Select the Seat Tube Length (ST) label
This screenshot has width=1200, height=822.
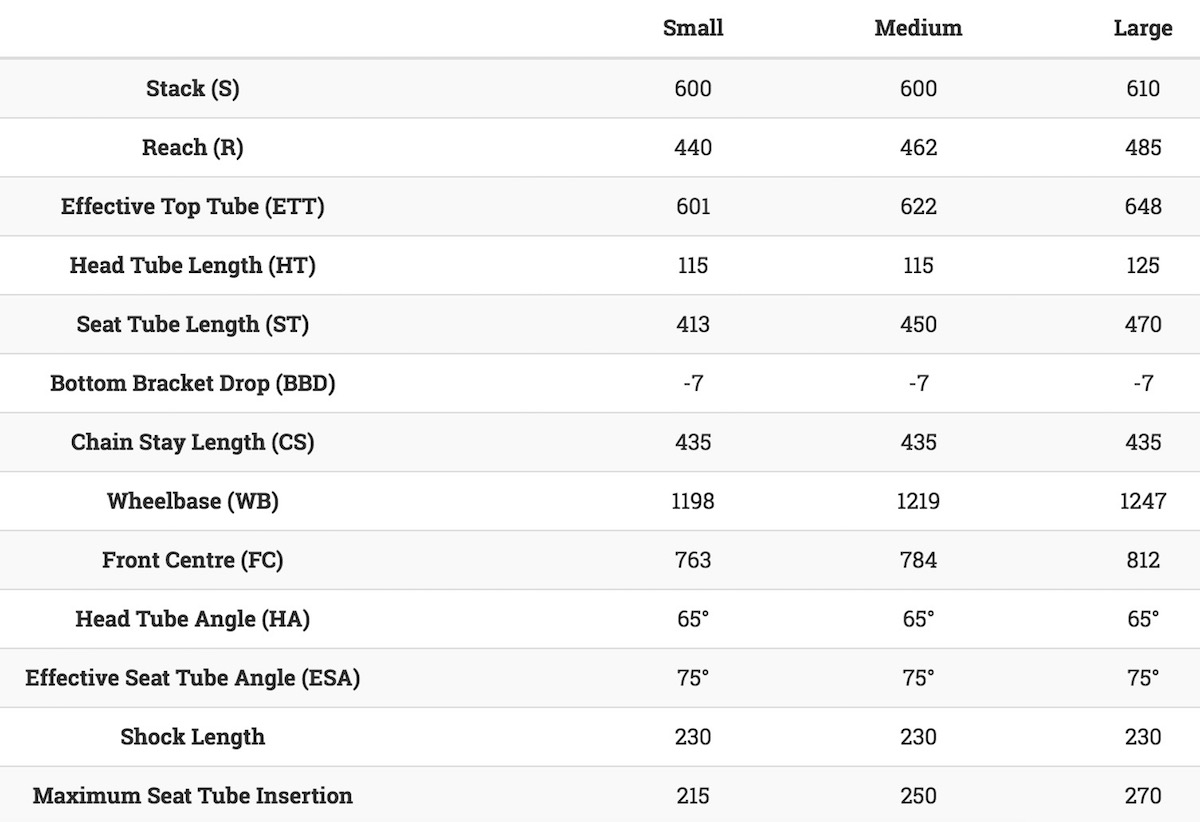pyautogui.click(x=193, y=324)
